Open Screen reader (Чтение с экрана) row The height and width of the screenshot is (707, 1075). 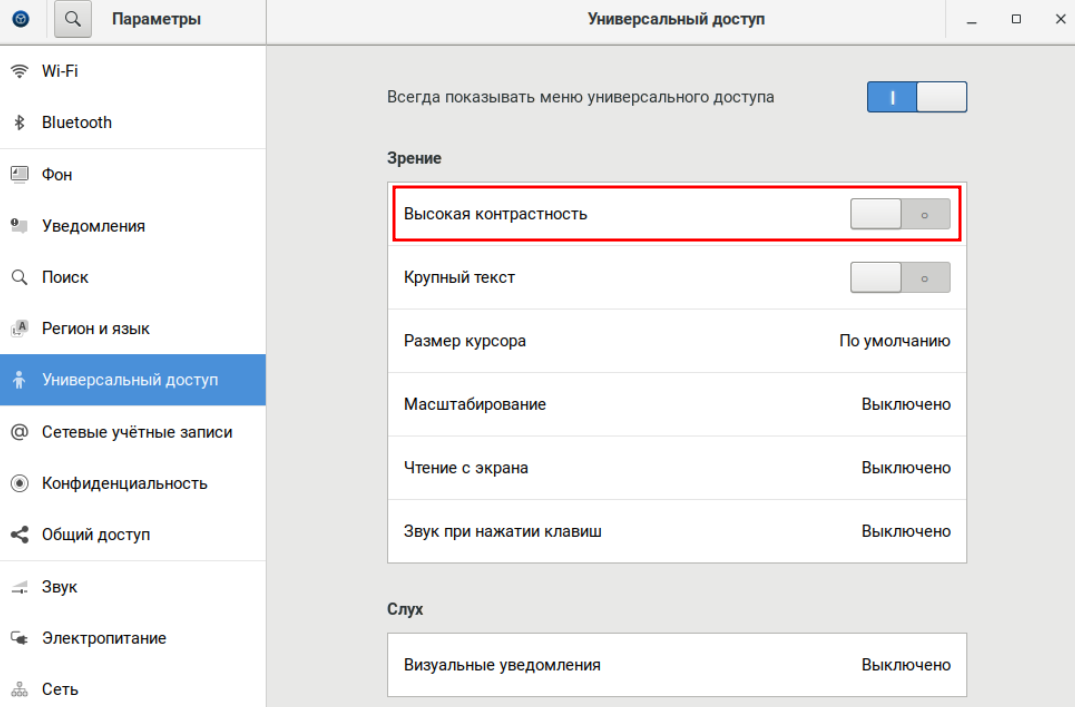(676, 468)
